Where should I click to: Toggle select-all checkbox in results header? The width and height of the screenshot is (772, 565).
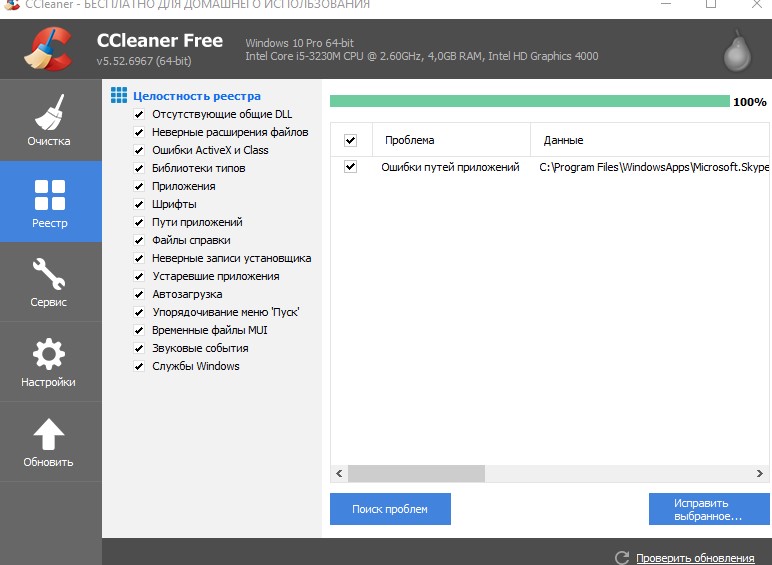pos(350,140)
